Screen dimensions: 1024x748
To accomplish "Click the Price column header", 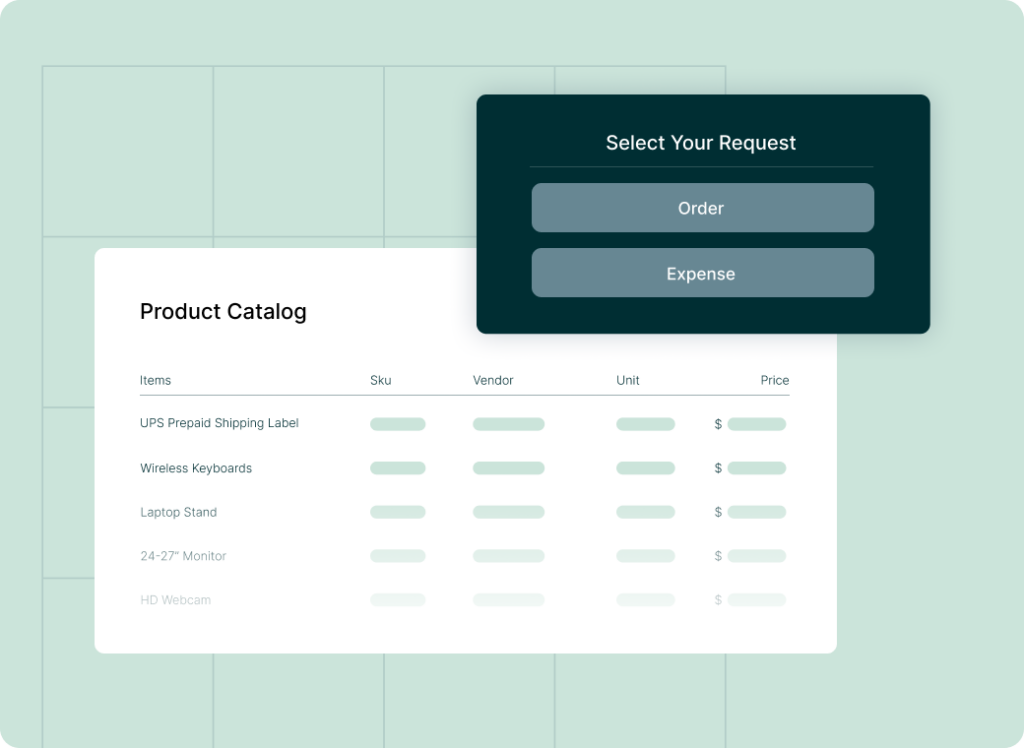I will tap(774, 380).
